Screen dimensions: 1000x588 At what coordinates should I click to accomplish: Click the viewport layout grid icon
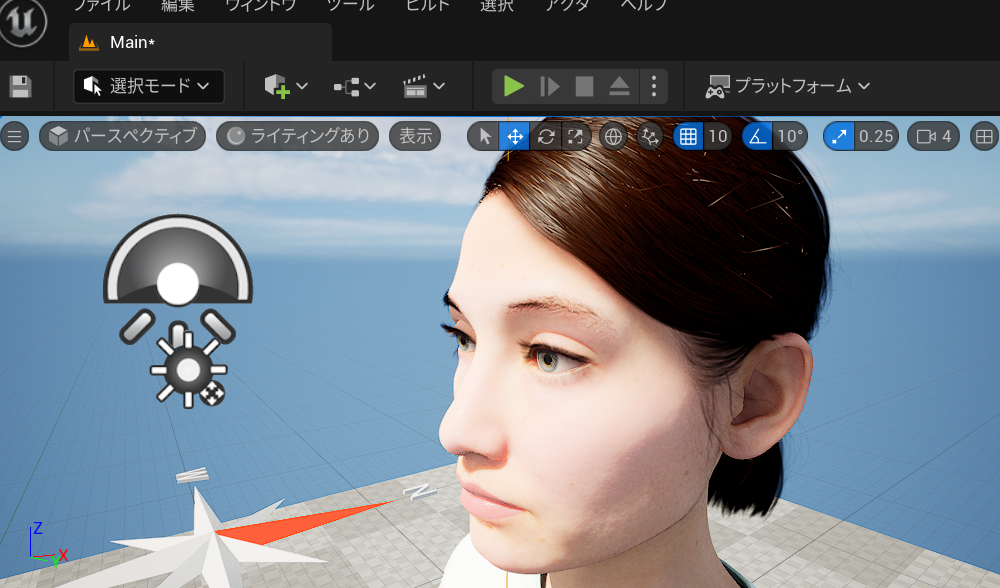click(x=984, y=136)
